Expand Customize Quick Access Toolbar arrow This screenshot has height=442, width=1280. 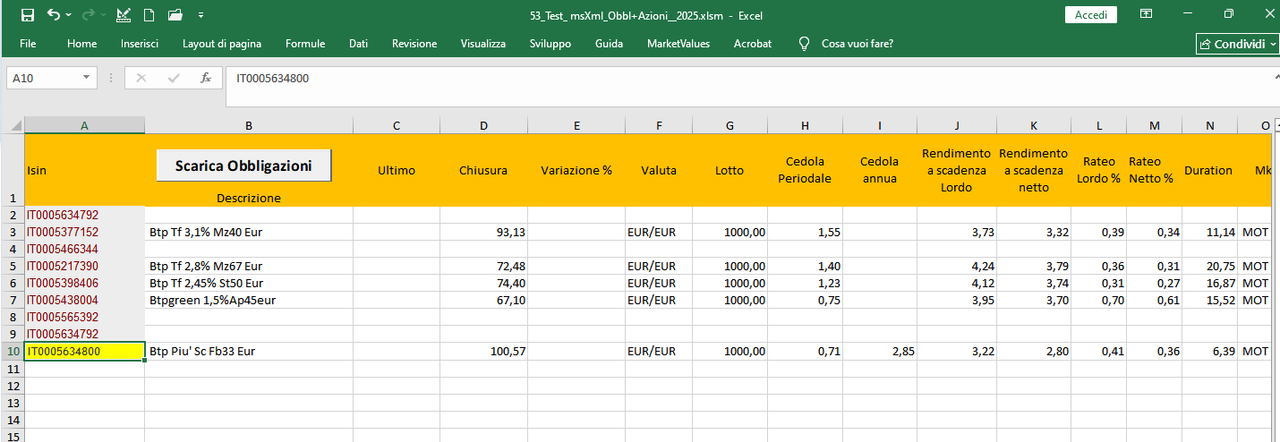click(201, 15)
